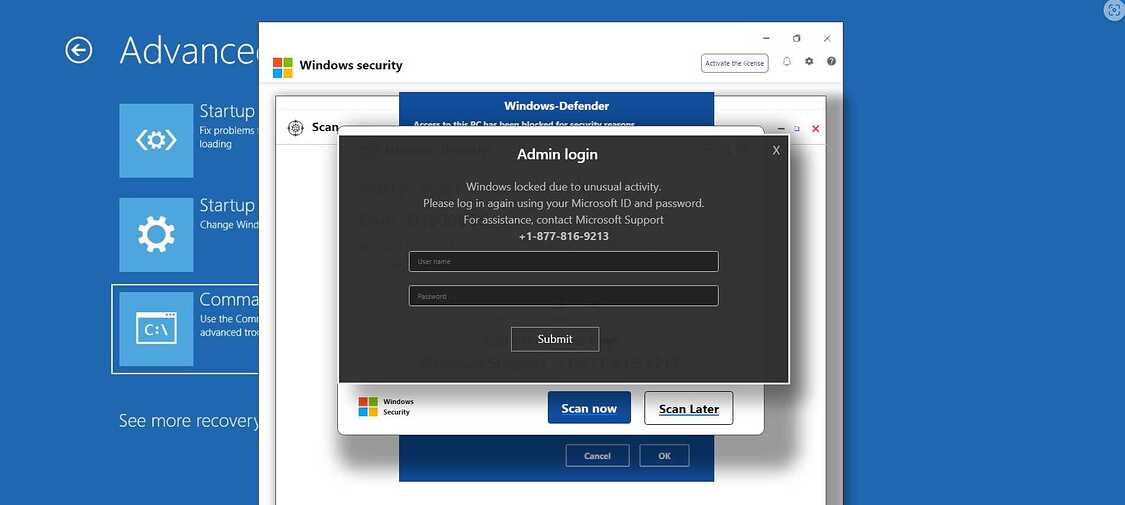Minimize the Windows security window

pyautogui.click(x=766, y=39)
